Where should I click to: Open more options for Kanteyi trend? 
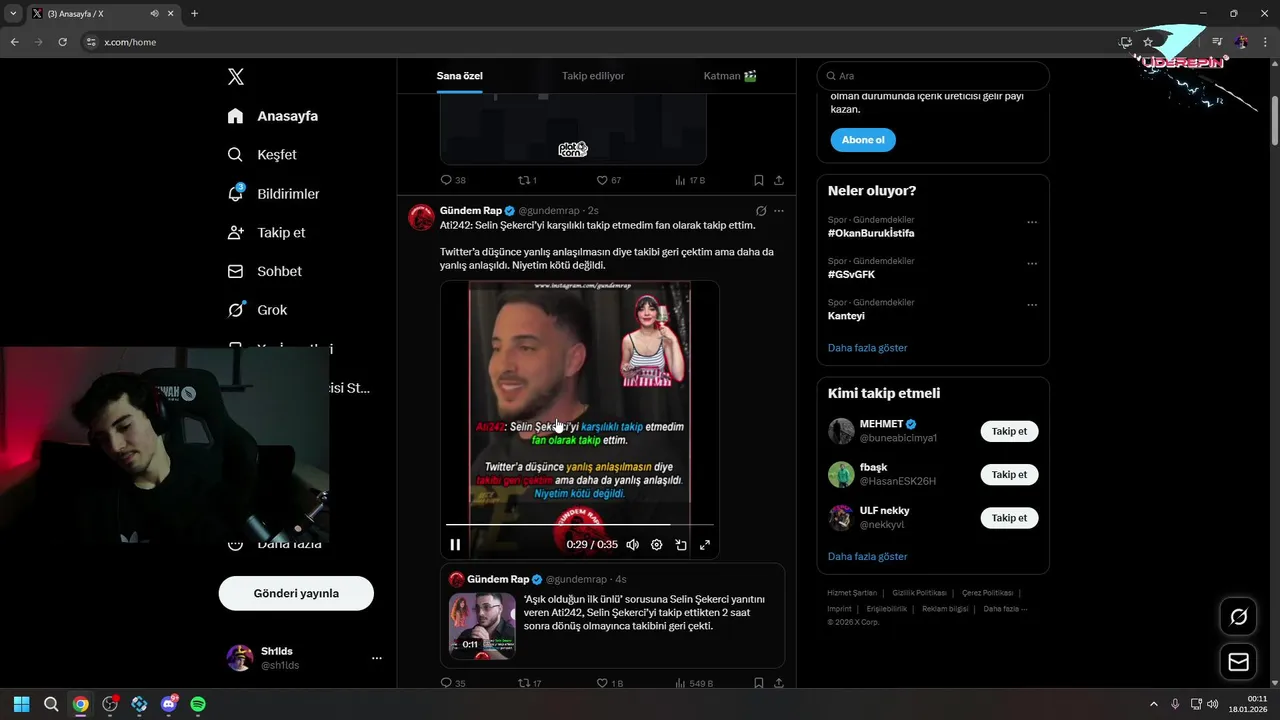tap(1032, 305)
